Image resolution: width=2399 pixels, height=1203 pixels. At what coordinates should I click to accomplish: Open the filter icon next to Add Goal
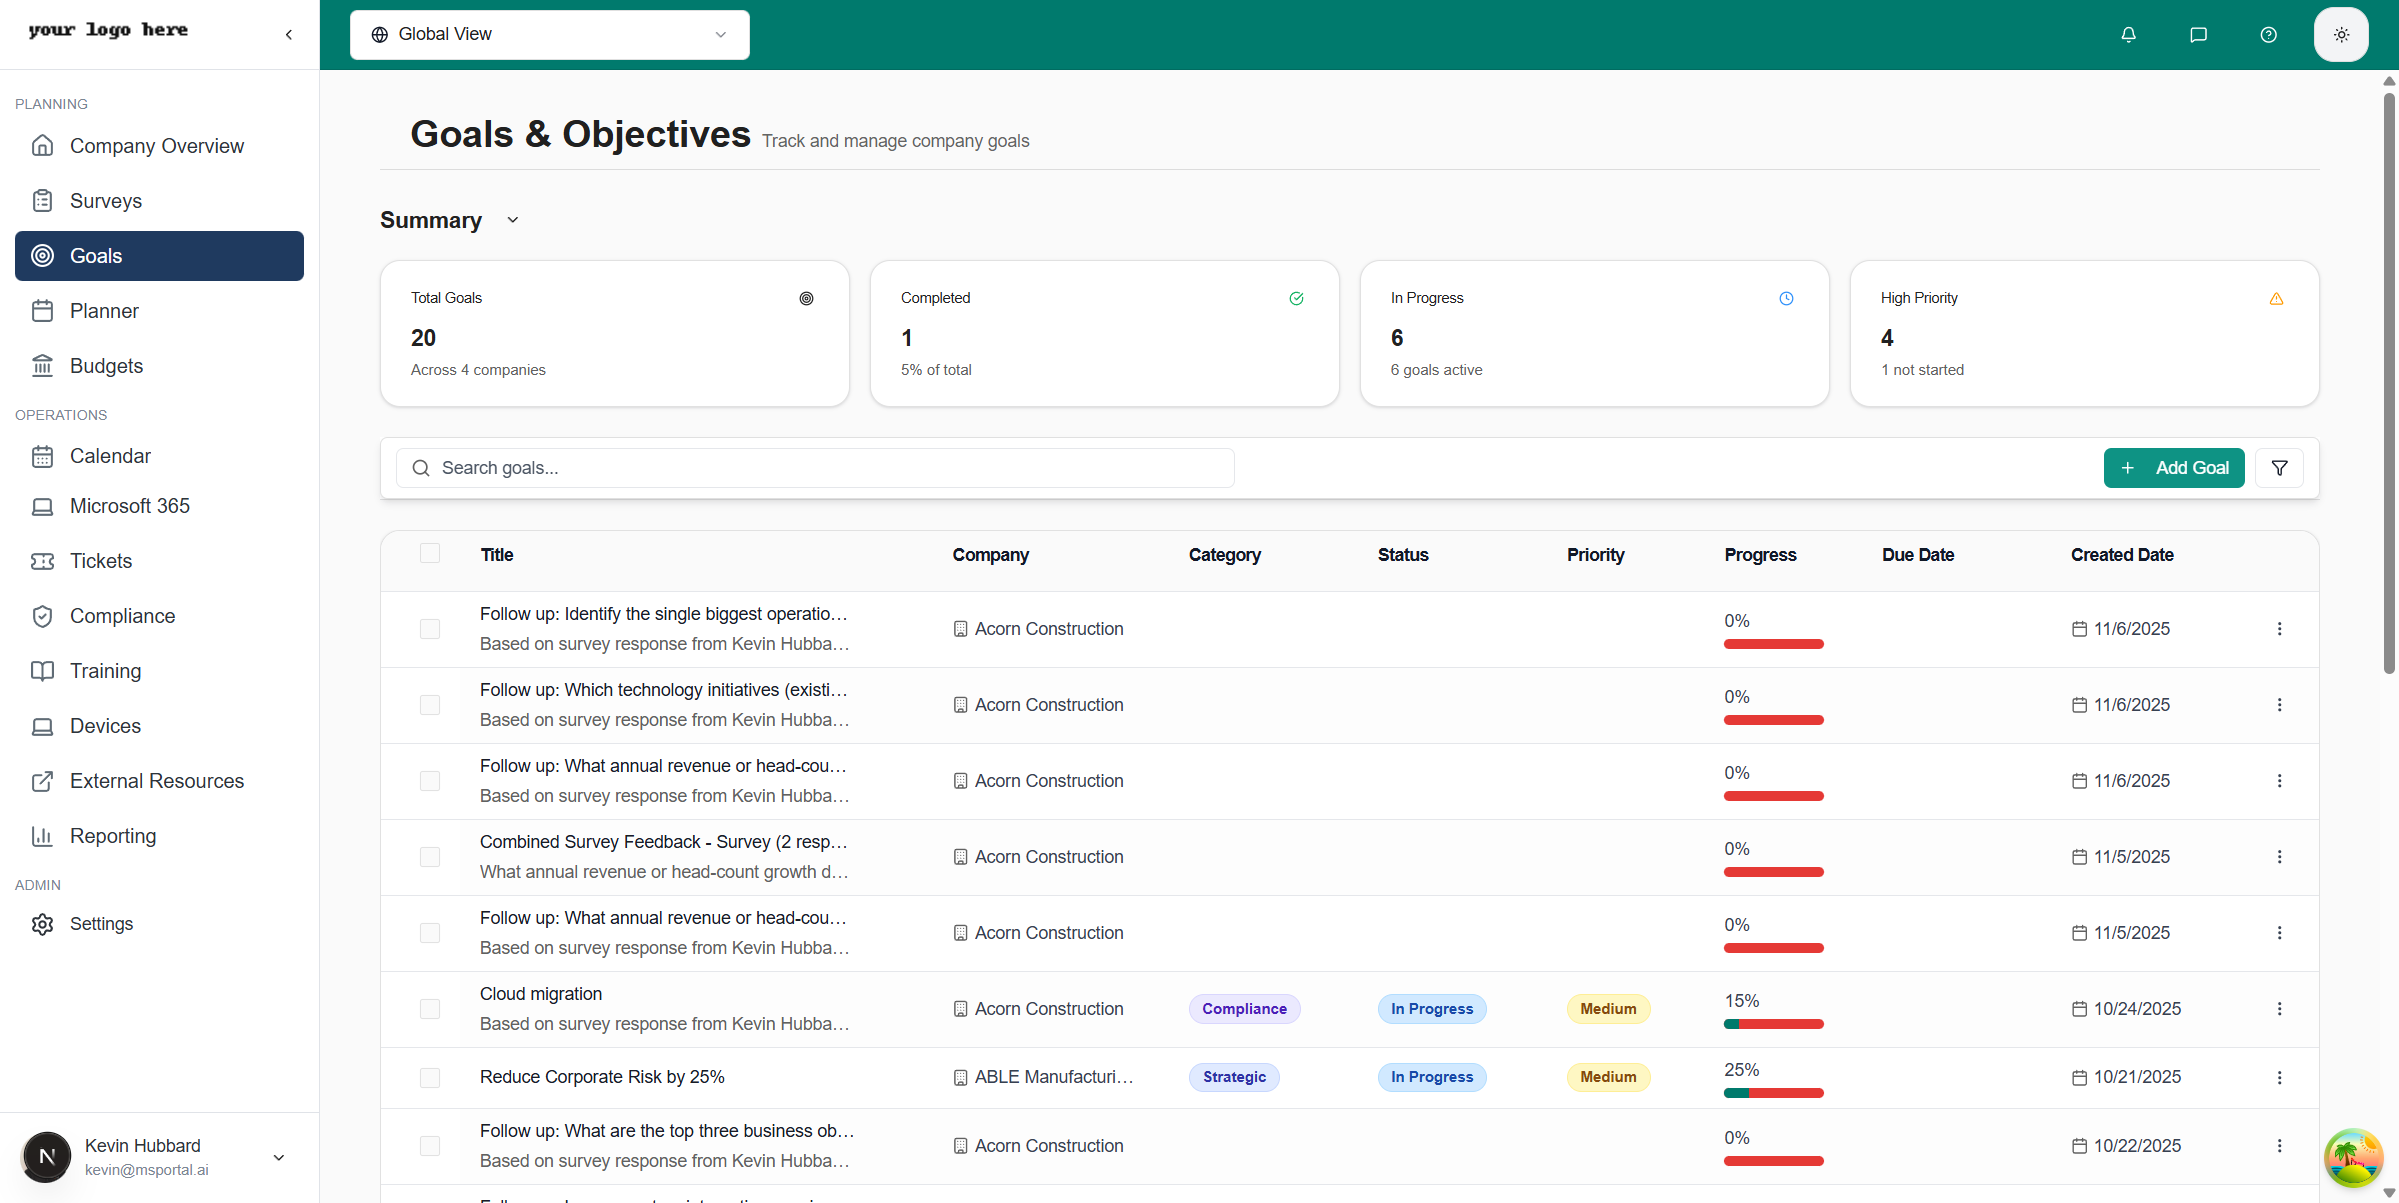pyautogui.click(x=2280, y=468)
